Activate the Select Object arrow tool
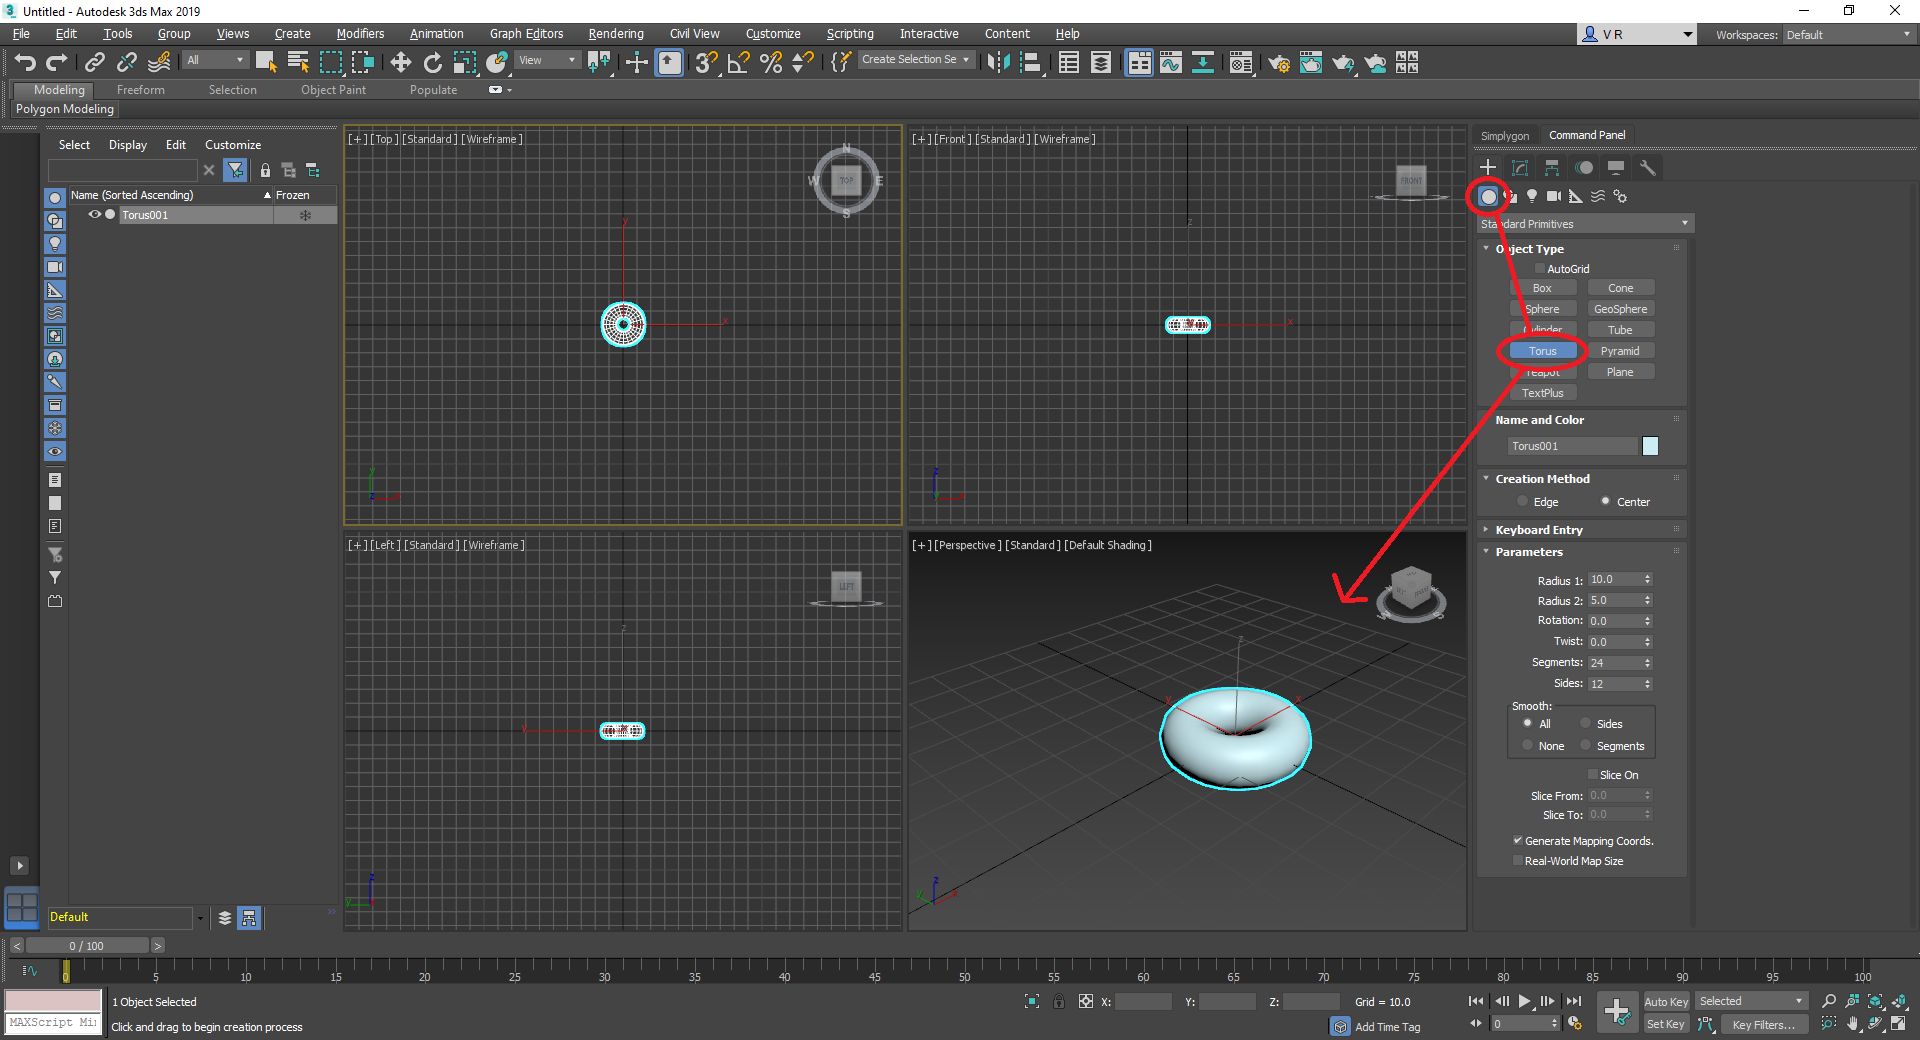This screenshot has width=1920, height=1040. (x=265, y=62)
